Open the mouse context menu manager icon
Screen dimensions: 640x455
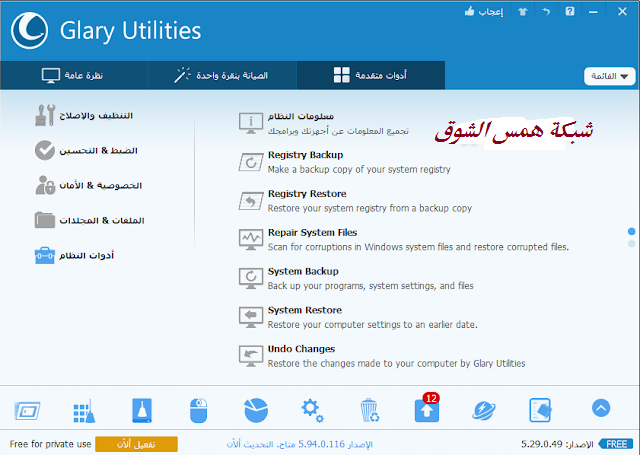pyautogui.click(x=199, y=411)
